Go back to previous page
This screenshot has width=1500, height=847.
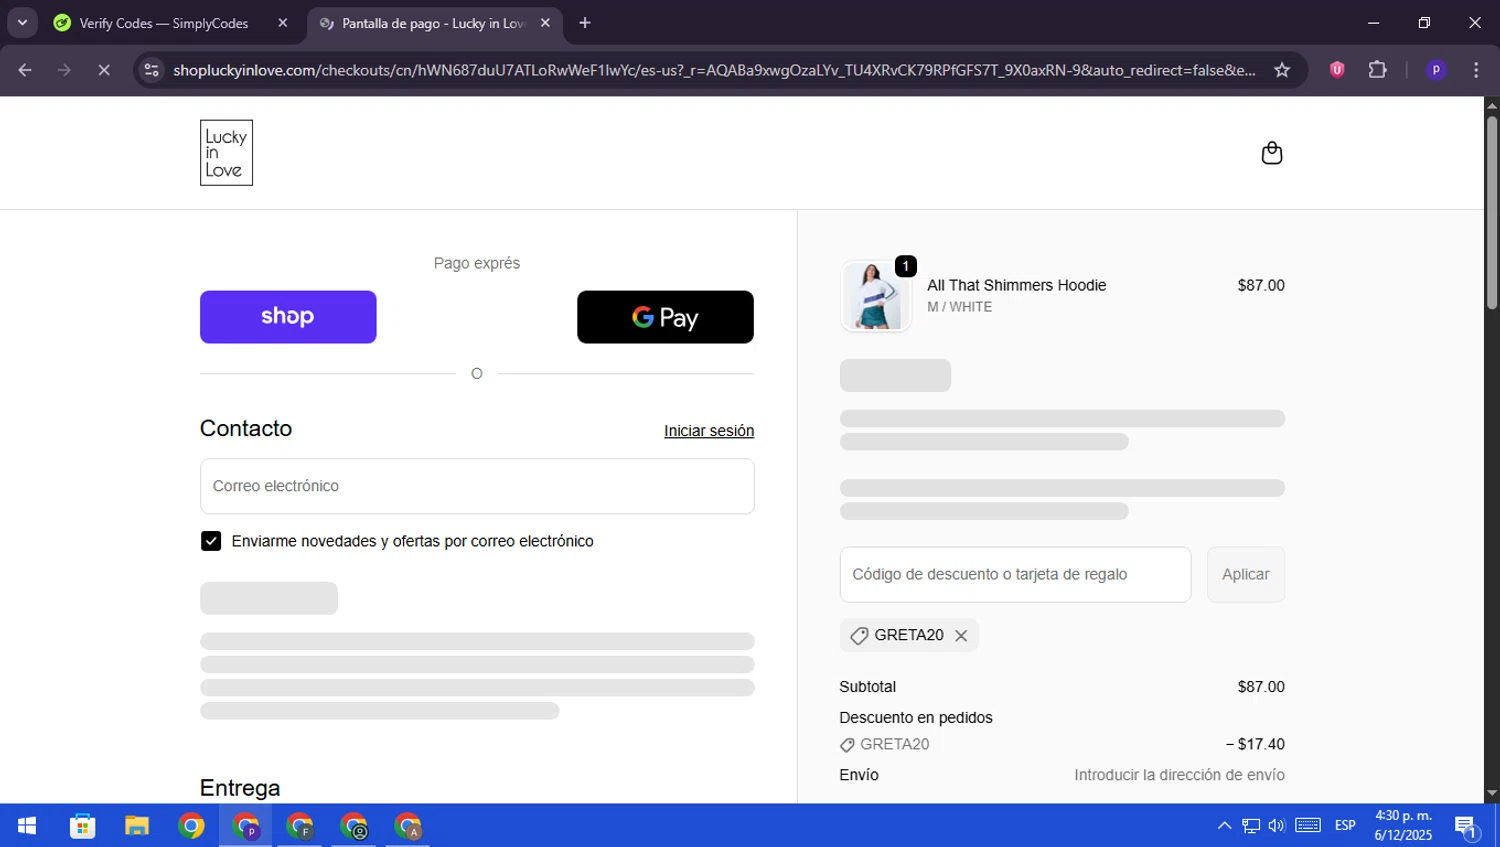point(25,70)
